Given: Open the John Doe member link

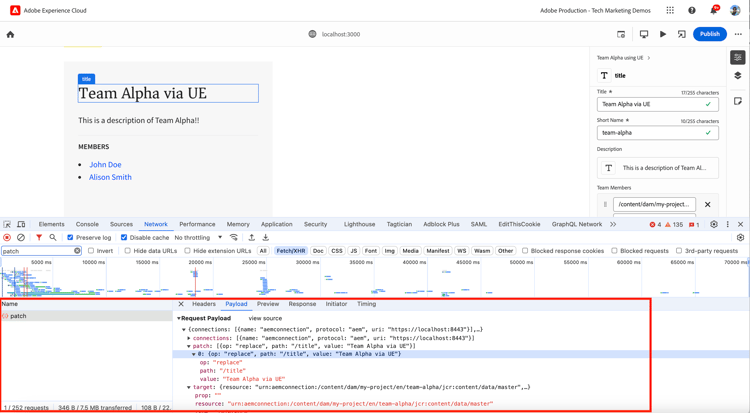Looking at the screenshot, I should pos(105,165).
